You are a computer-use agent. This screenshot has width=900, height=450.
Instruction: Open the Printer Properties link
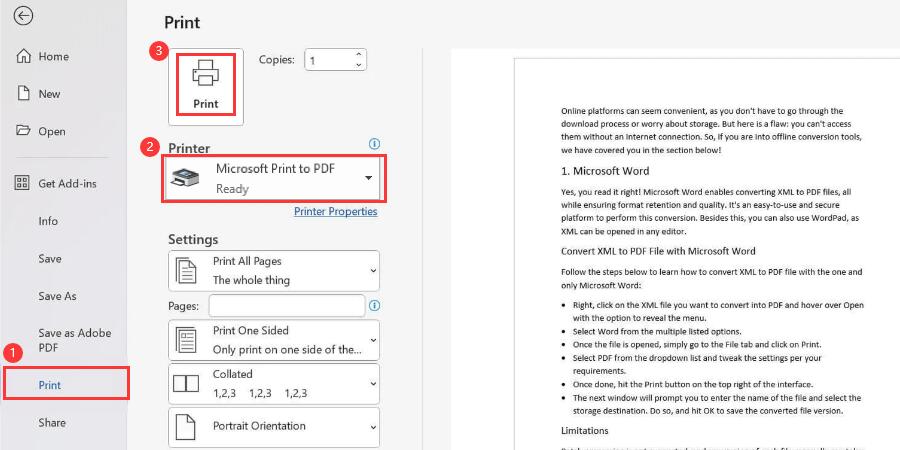coord(336,211)
